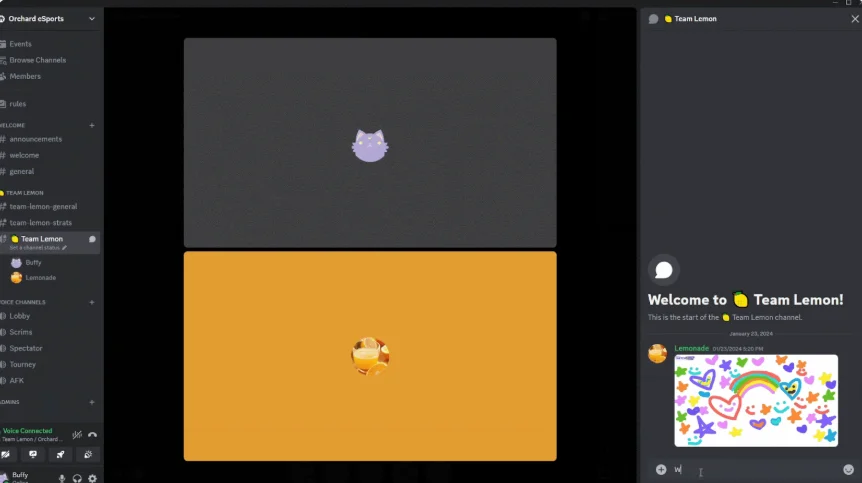Open User Settings gear
The height and width of the screenshot is (483, 862).
(92, 479)
